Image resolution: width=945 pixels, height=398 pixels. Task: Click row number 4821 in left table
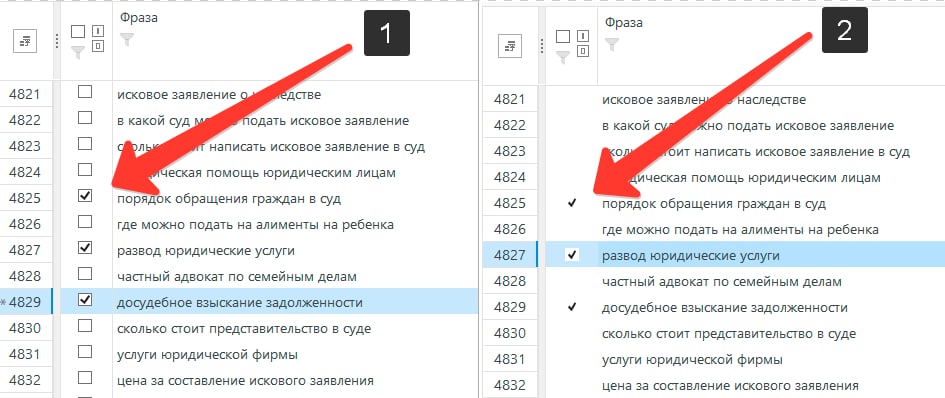pyautogui.click(x=25, y=95)
